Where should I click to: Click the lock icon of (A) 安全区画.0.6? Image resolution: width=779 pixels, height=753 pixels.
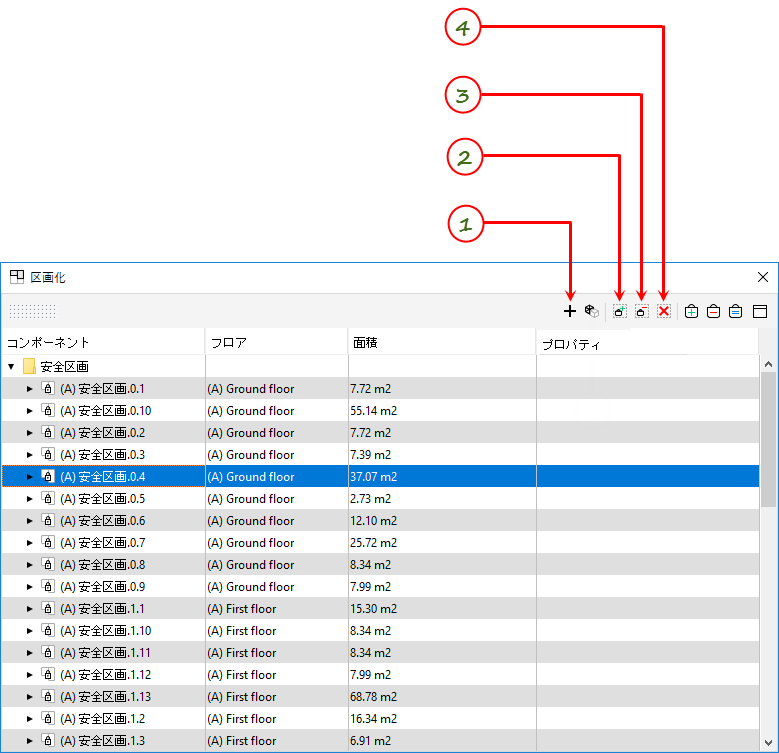coord(48,521)
